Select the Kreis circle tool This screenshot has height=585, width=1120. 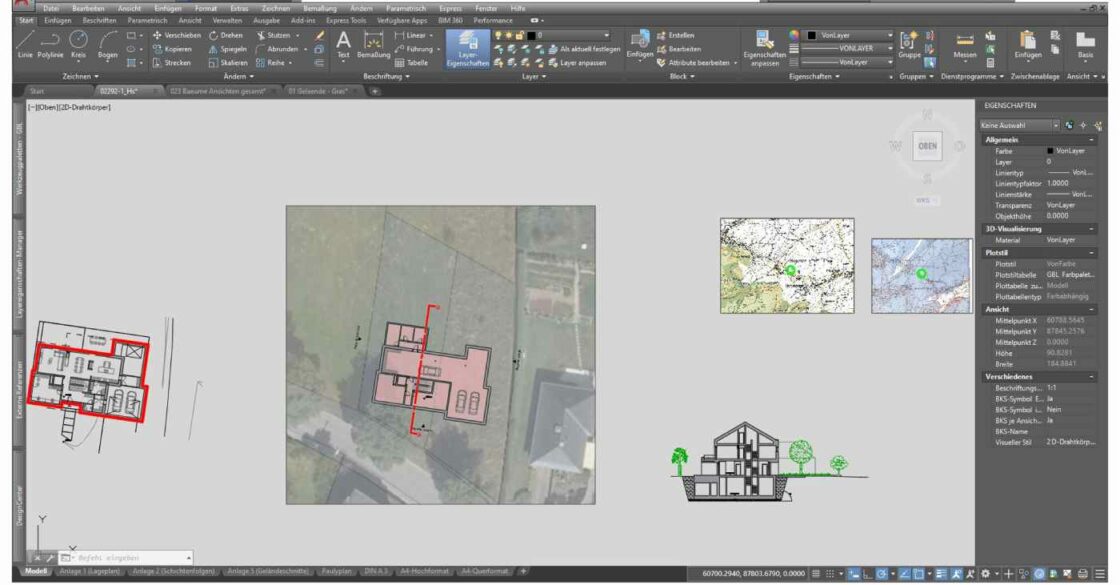coord(79,45)
